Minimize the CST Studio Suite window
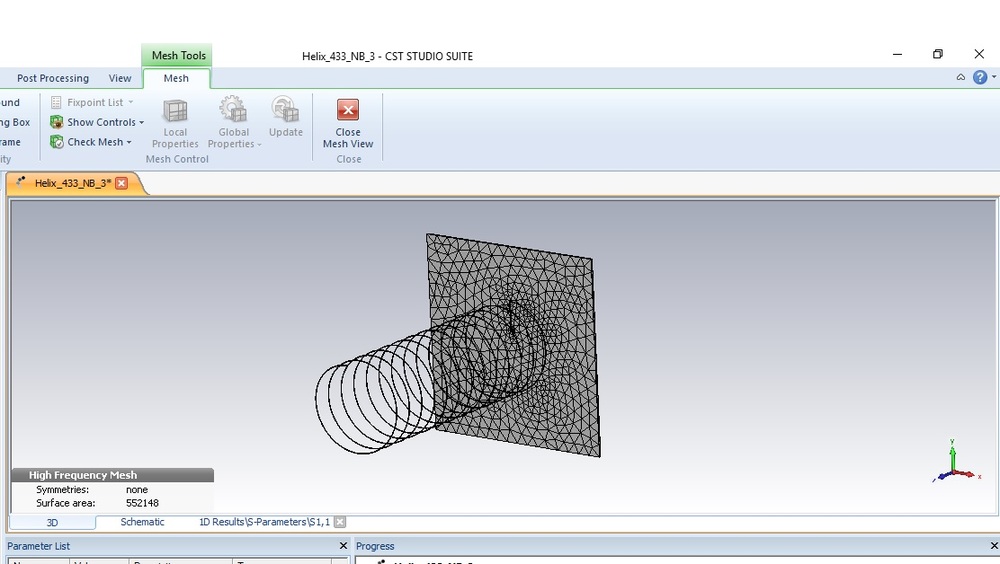The height and width of the screenshot is (564, 1000). (897, 54)
